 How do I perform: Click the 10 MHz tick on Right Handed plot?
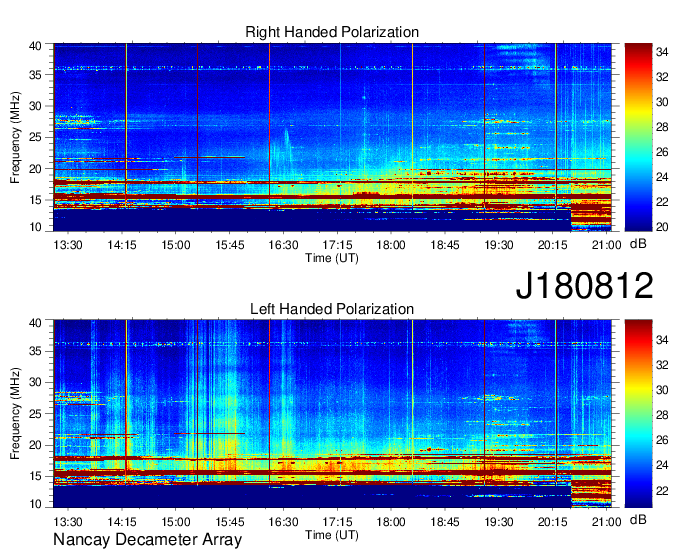tap(35, 227)
